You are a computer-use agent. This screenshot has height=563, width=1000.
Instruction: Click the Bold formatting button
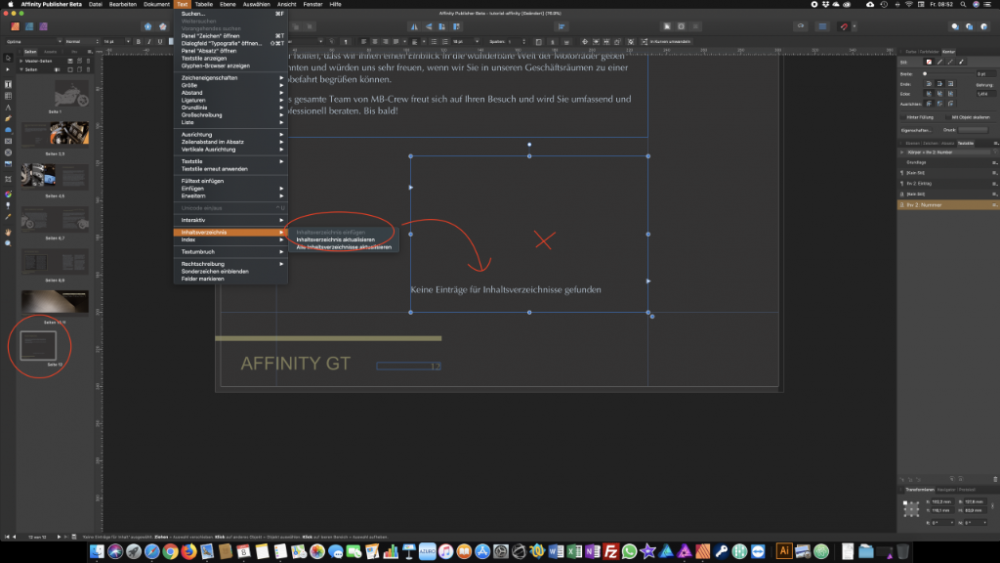point(137,41)
